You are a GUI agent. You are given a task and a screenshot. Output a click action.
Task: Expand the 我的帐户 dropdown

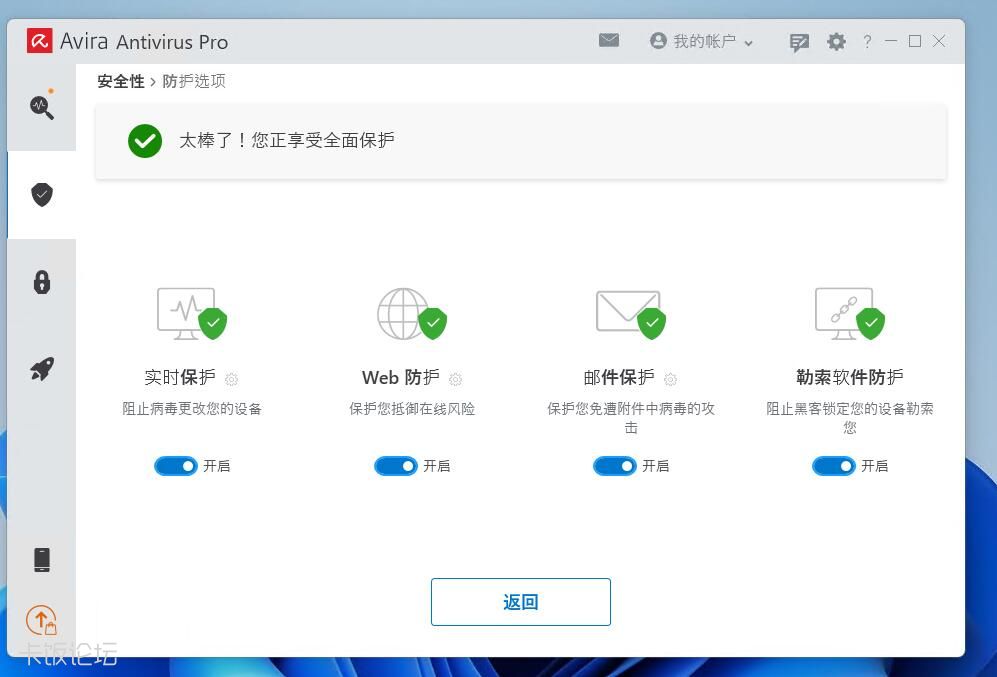click(701, 41)
